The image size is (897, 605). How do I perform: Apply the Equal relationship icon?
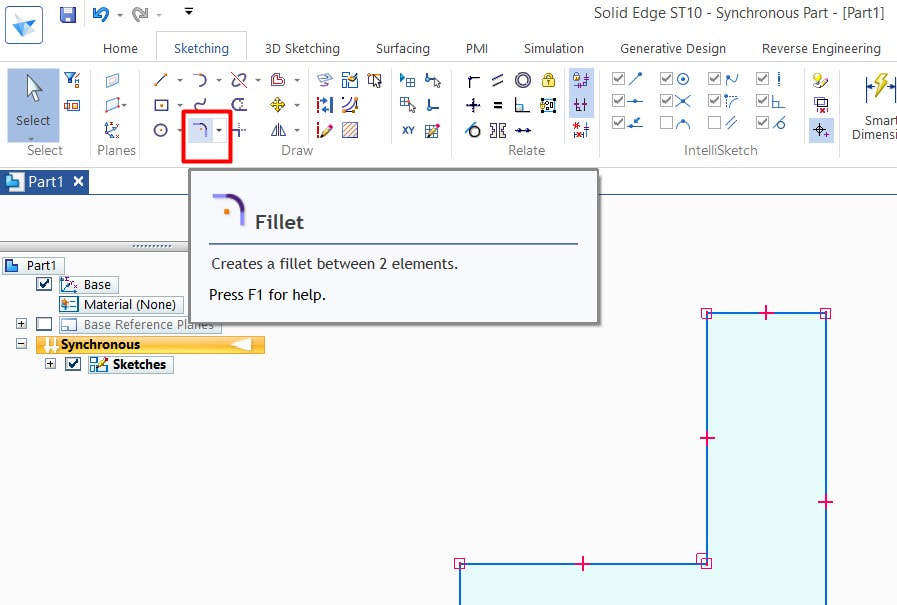point(498,105)
